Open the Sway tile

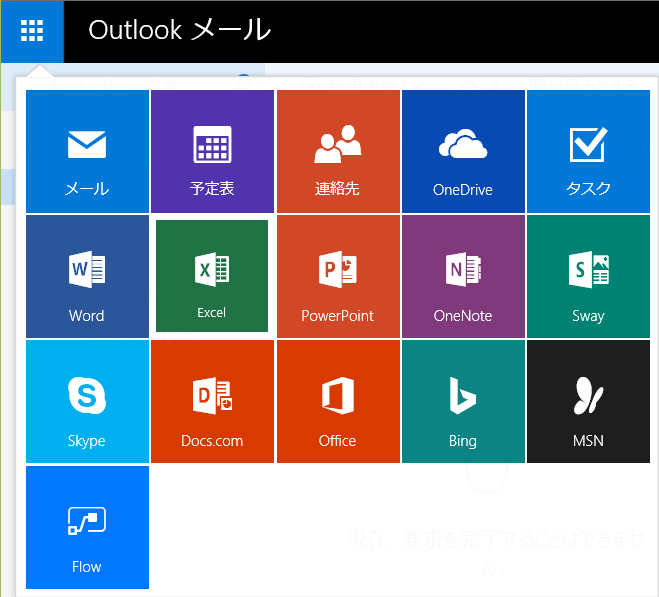pyautogui.click(x=588, y=277)
